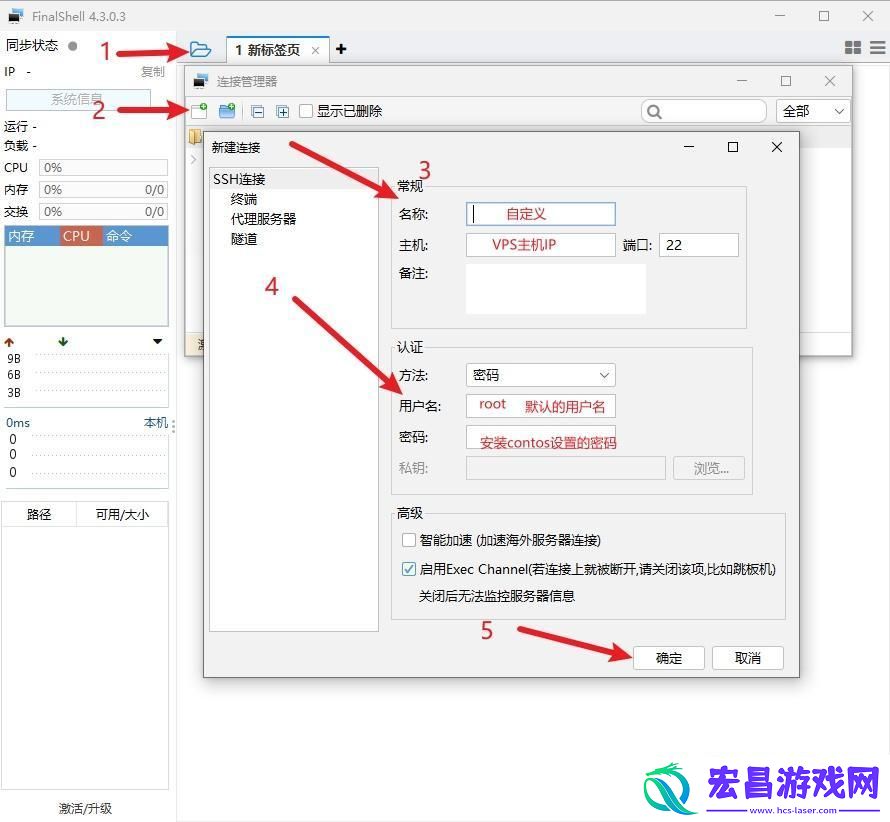This screenshot has width=890, height=822.
Task: Focus the 备注 notes text area
Action: (x=556, y=289)
